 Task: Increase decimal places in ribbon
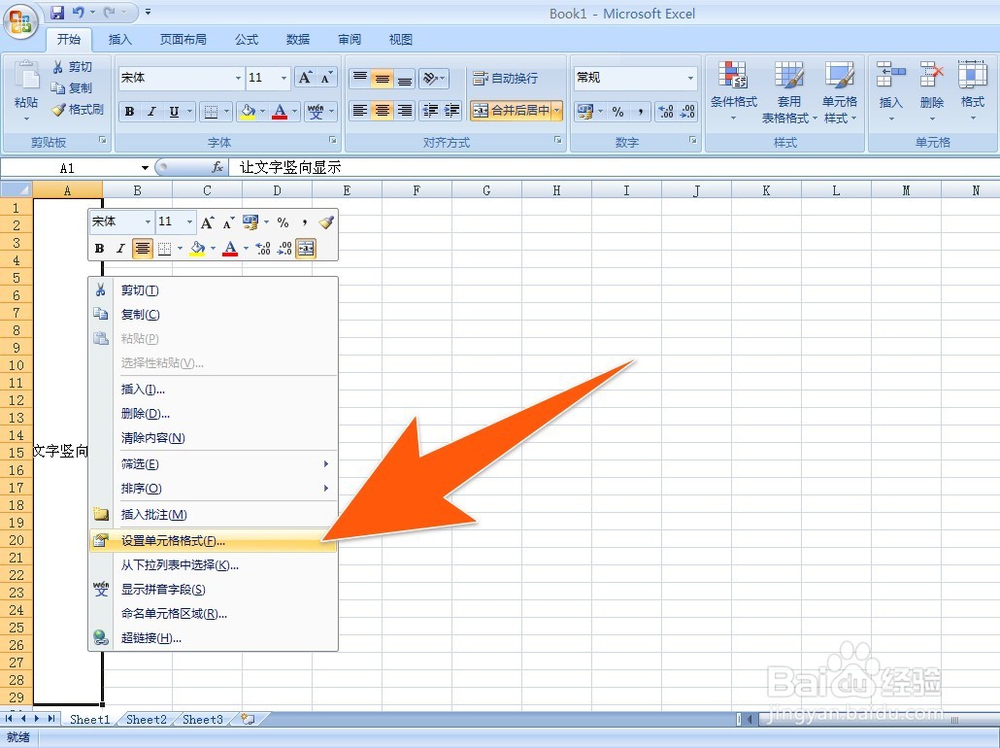(x=666, y=112)
